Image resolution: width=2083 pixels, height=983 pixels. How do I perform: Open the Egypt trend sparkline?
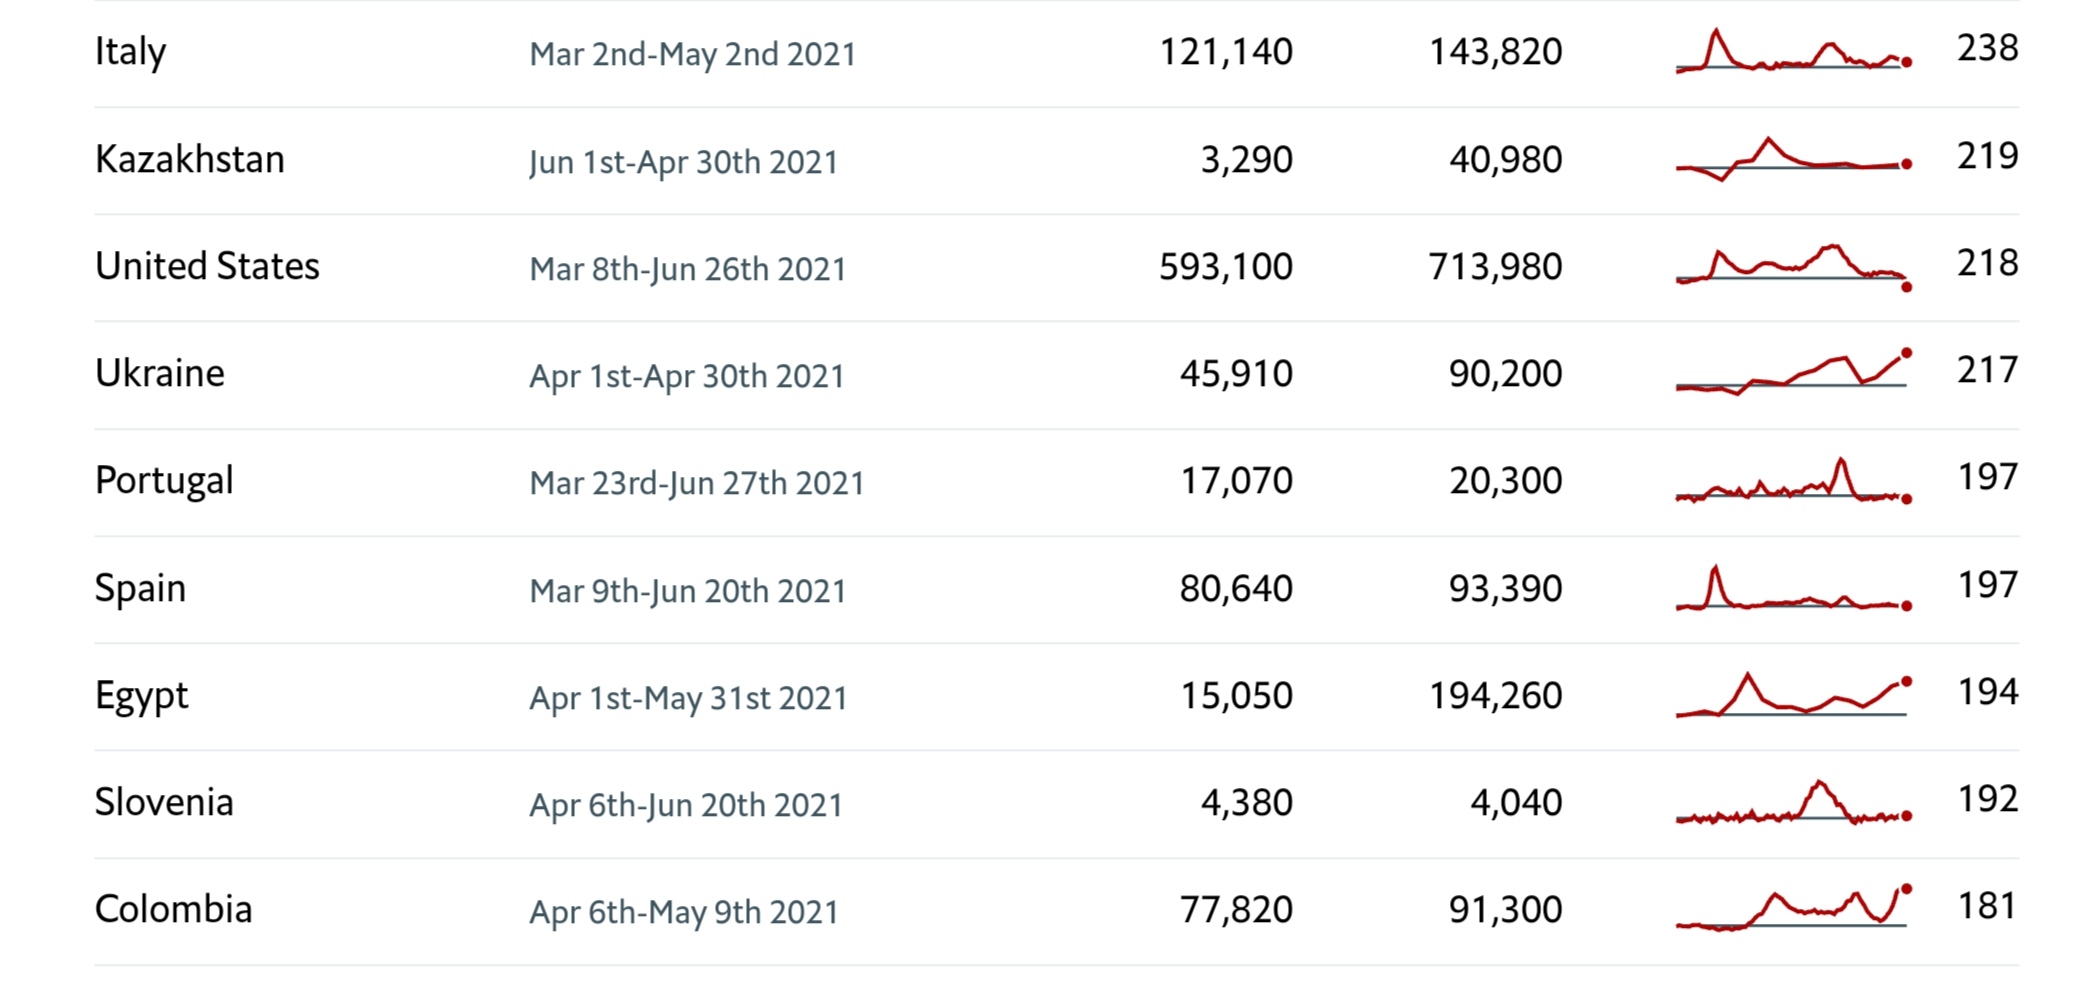(1792, 696)
